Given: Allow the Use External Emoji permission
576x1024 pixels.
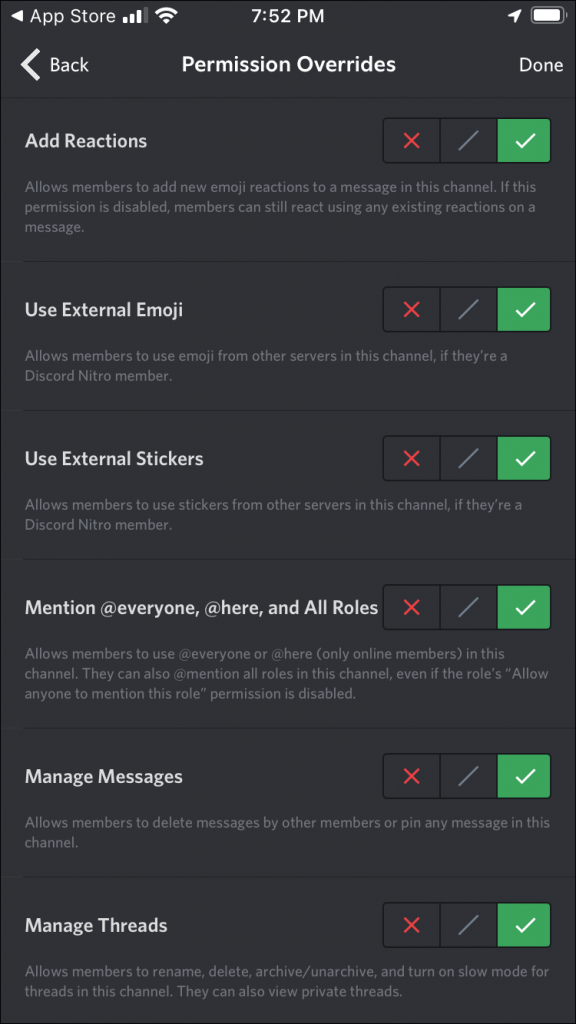Looking at the screenshot, I should [x=524, y=310].
